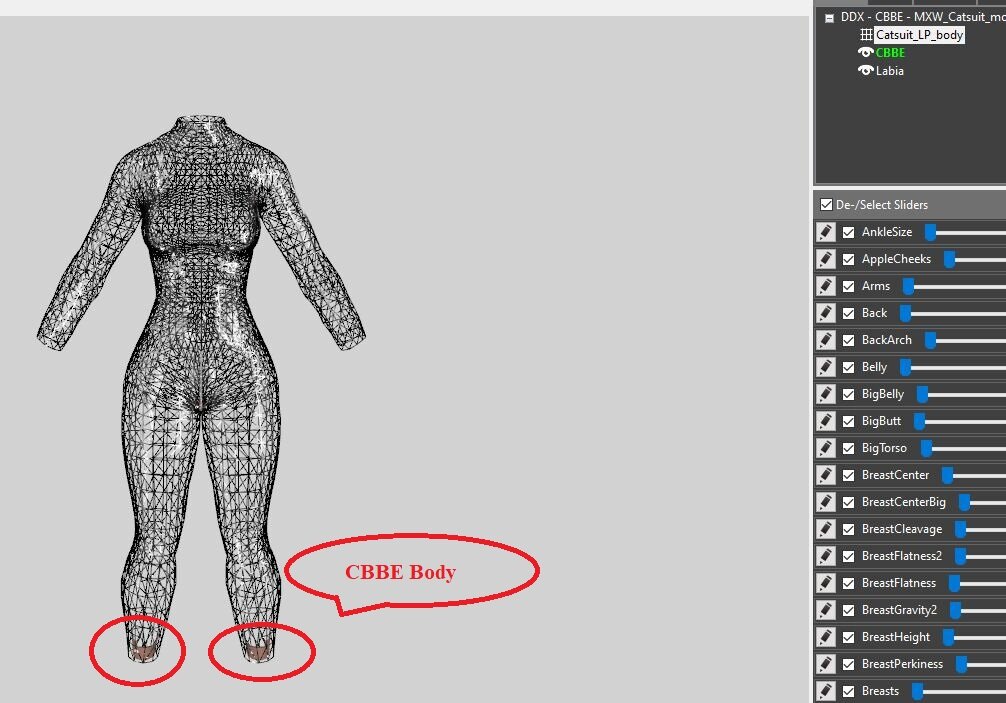Edit the BigBelly slider with pencil

click(826, 394)
